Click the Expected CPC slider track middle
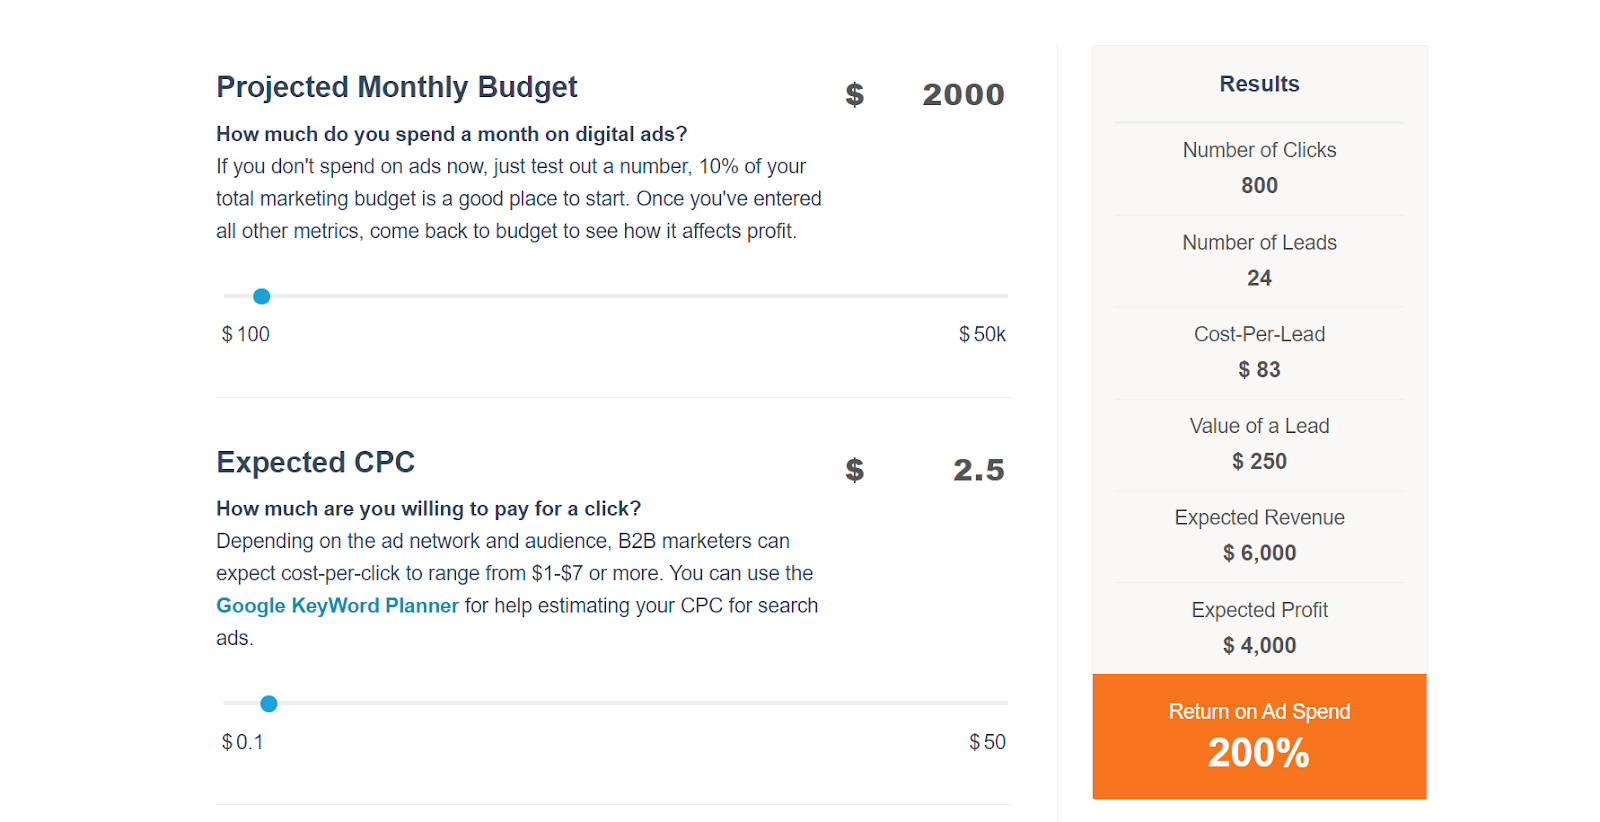1600x822 pixels. point(616,703)
